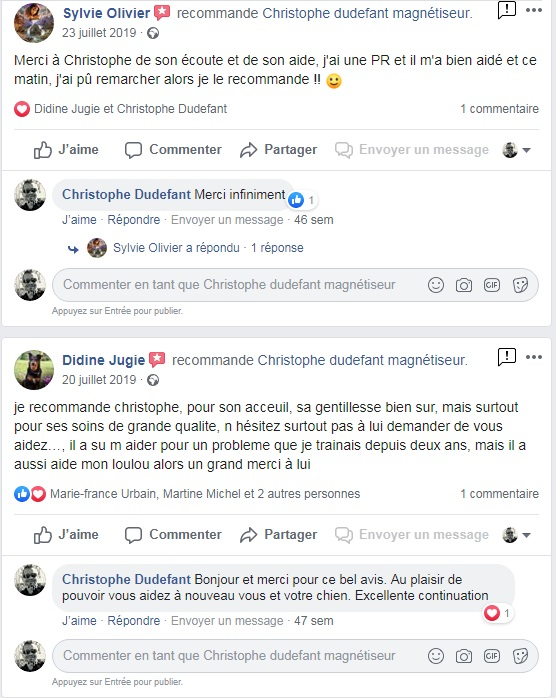Screen dimensions: 556x698
Task: Expand identity selector dropdown on Didine's post
Action: pos(516,535)
